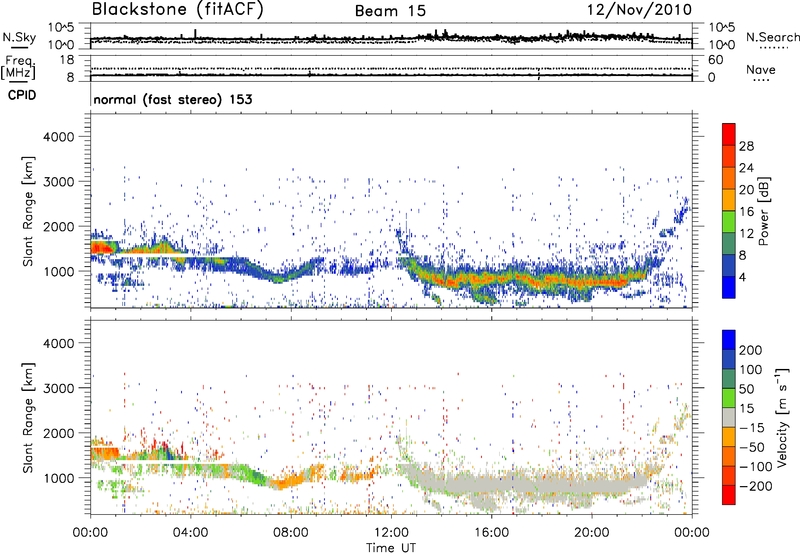800x554 pixels.
Task: Click the 'Velocity [m s-1]' color bar label
Action: pyautogui.click(x=782, y=417)
